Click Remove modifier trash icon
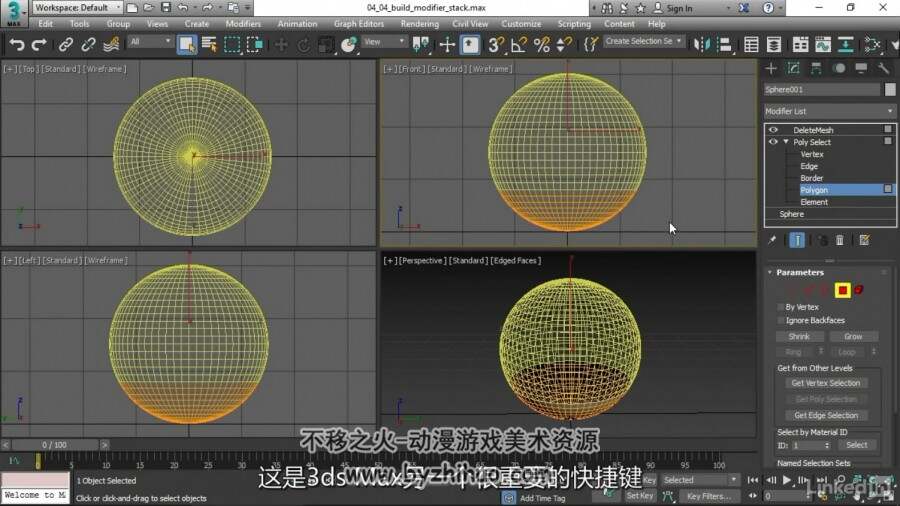 pos(840,240)
